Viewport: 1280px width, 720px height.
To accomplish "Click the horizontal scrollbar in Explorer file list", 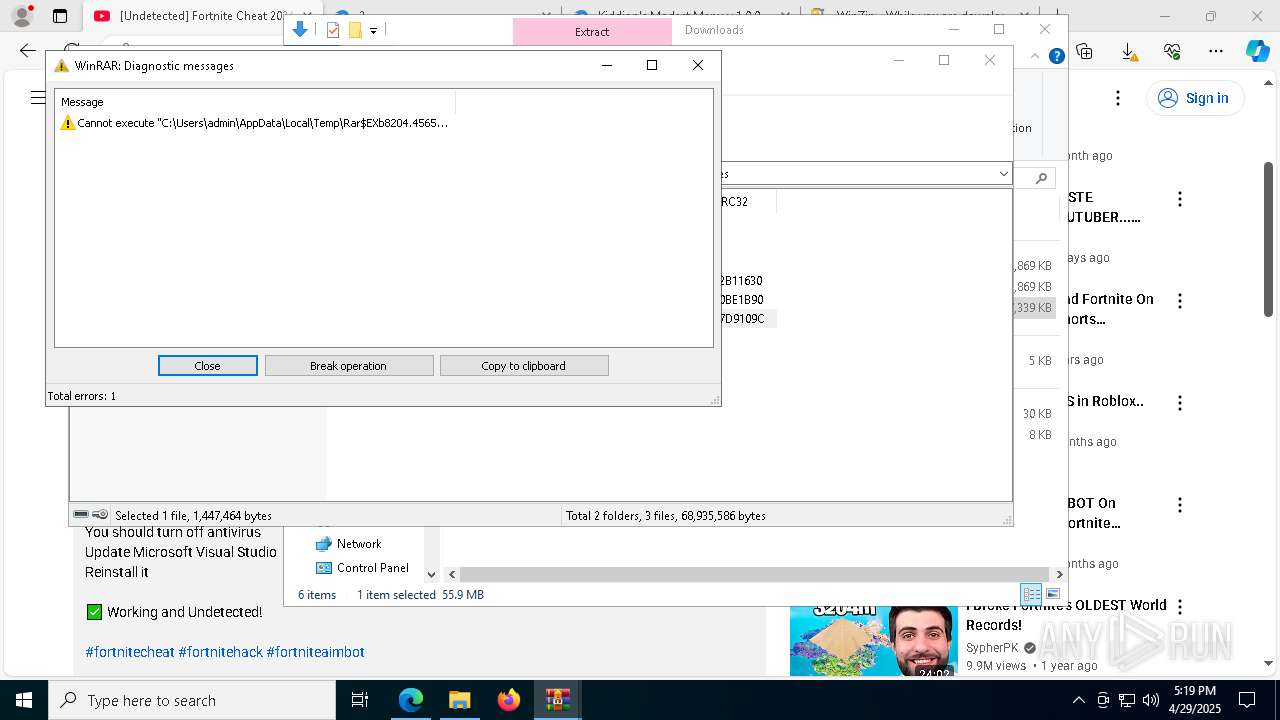I will (754, 574).
